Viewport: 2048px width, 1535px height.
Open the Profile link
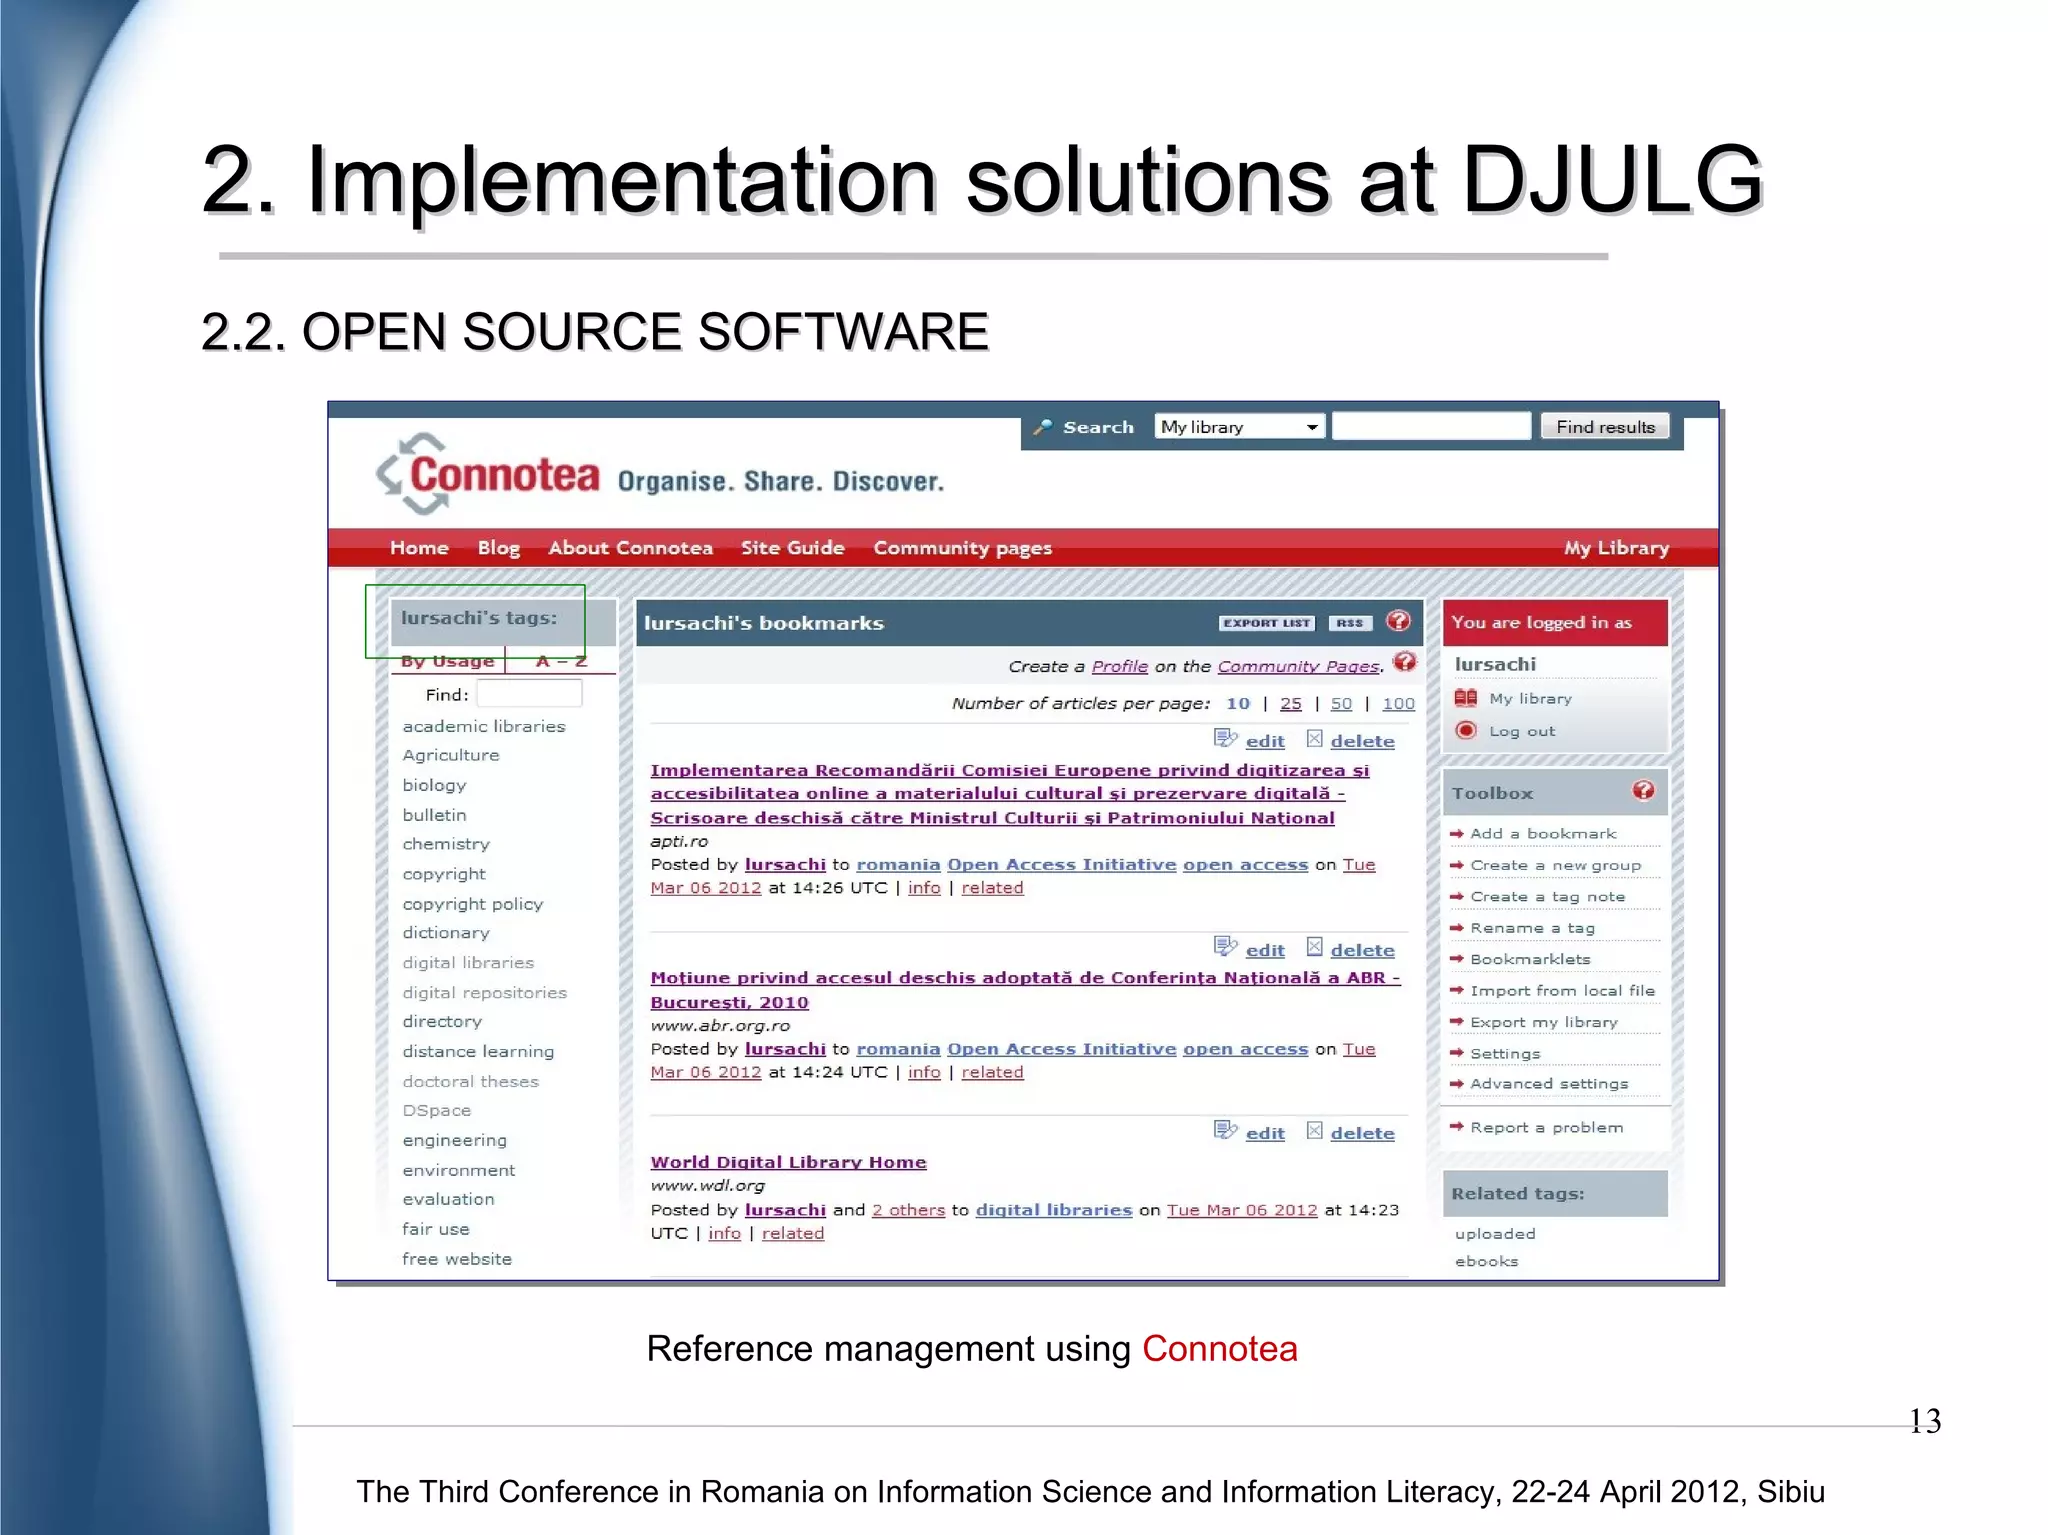click(x=1119, y=666)
